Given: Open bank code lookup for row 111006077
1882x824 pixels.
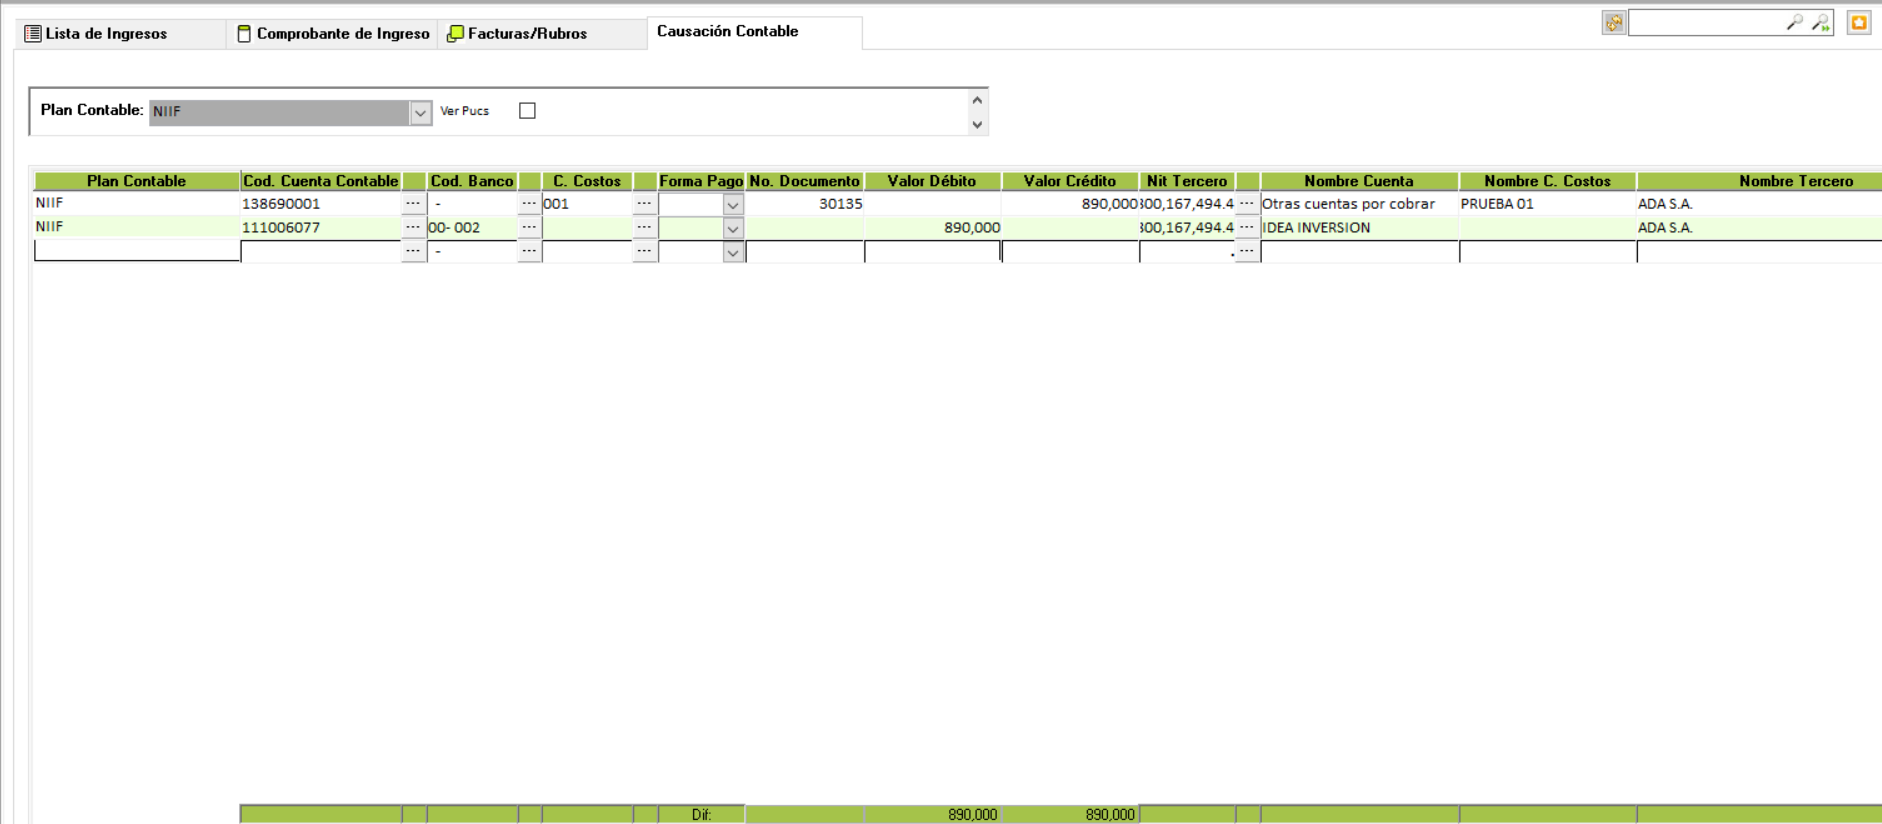Looking at the screenshot, I should 529,228.
